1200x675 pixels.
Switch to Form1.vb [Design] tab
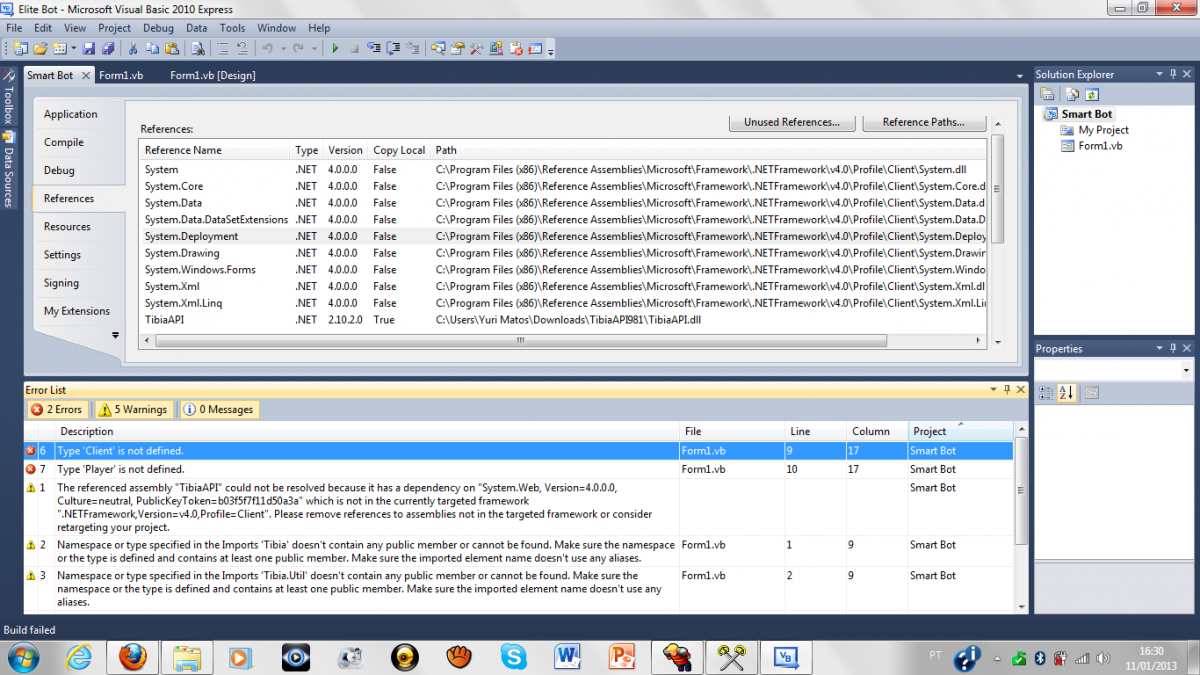pos(213,75)
